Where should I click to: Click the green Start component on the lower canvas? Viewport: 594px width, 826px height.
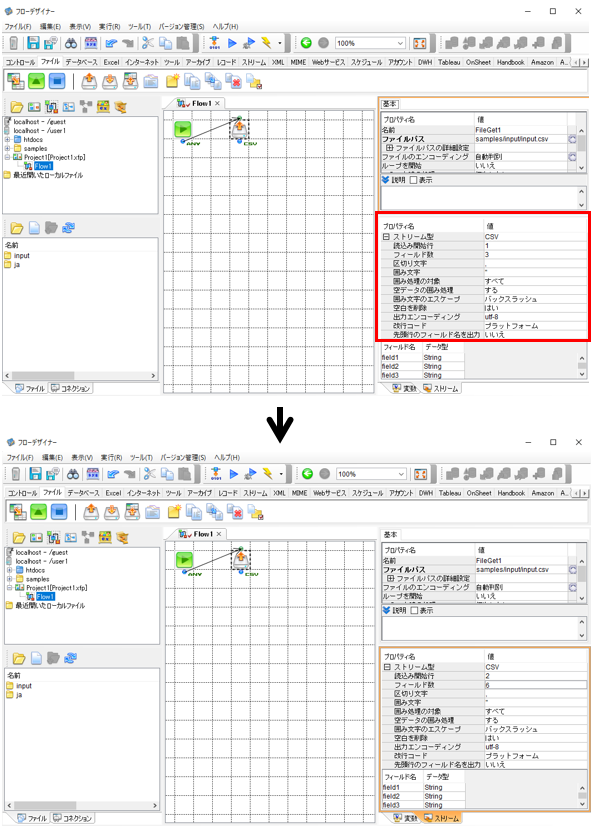(x=184, y=559)
